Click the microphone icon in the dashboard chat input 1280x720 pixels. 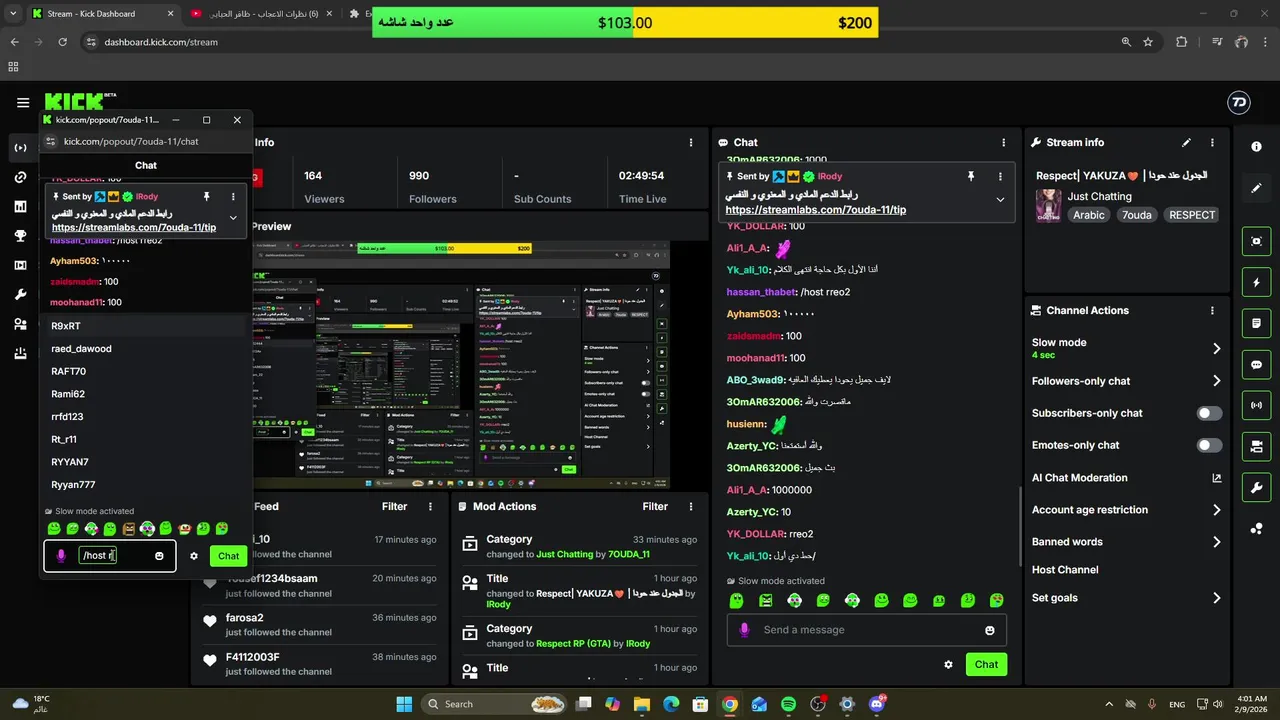(x=744, y=630)
